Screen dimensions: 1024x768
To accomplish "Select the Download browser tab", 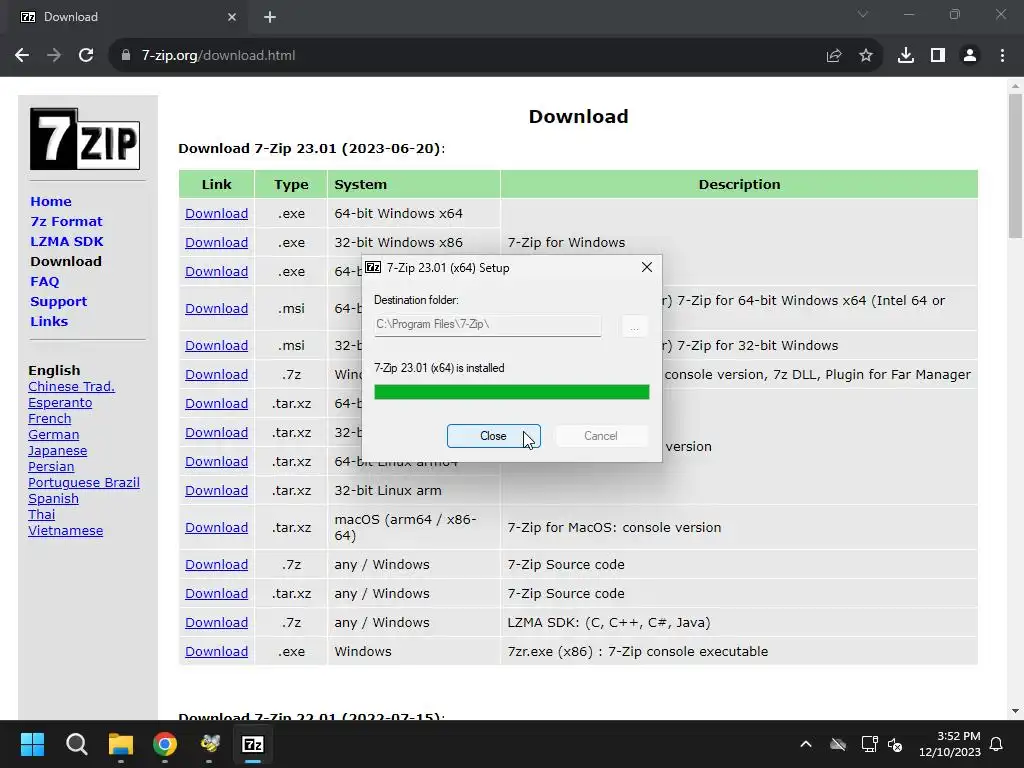I will coord(124,18).
